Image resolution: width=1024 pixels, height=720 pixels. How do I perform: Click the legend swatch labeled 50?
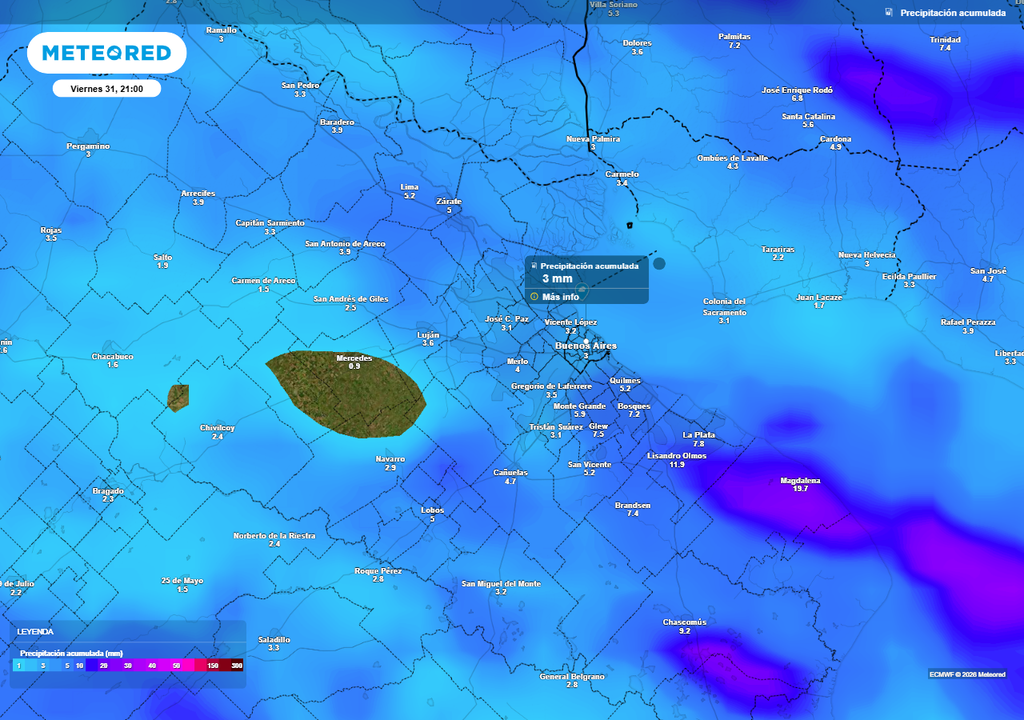point(176,666)
